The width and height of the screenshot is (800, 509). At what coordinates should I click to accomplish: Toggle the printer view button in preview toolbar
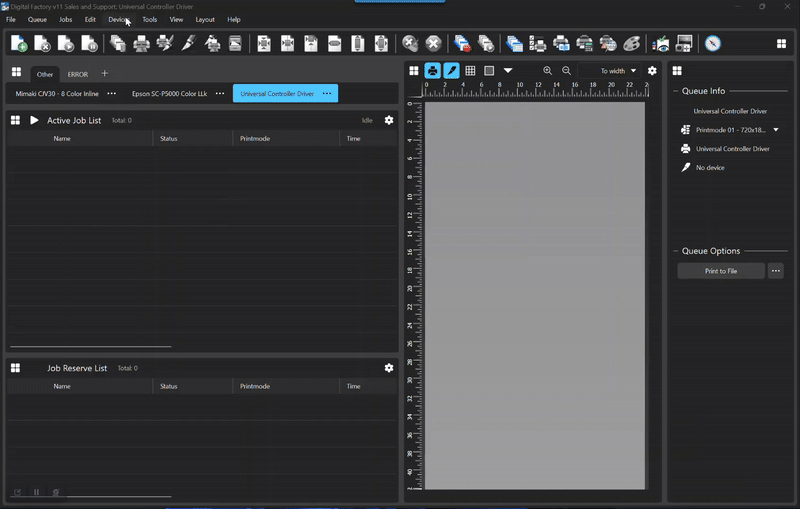point(432,71)
